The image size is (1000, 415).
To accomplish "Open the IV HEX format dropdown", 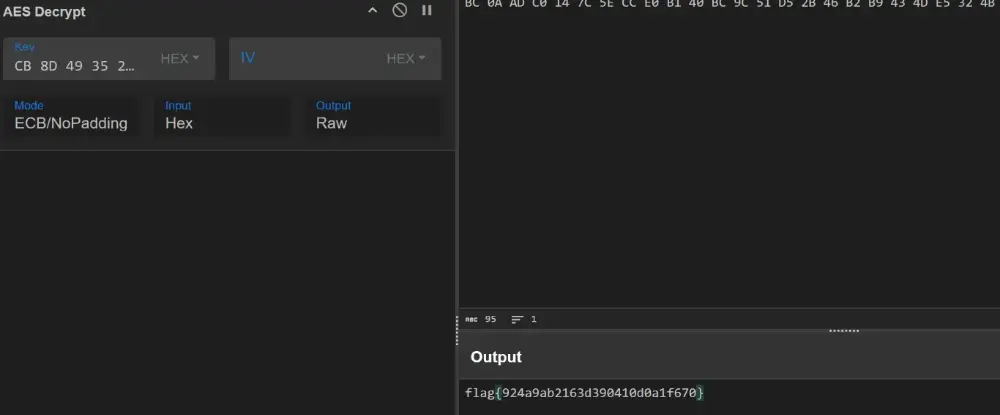I will pyautogui.click(x=406, y=59).
